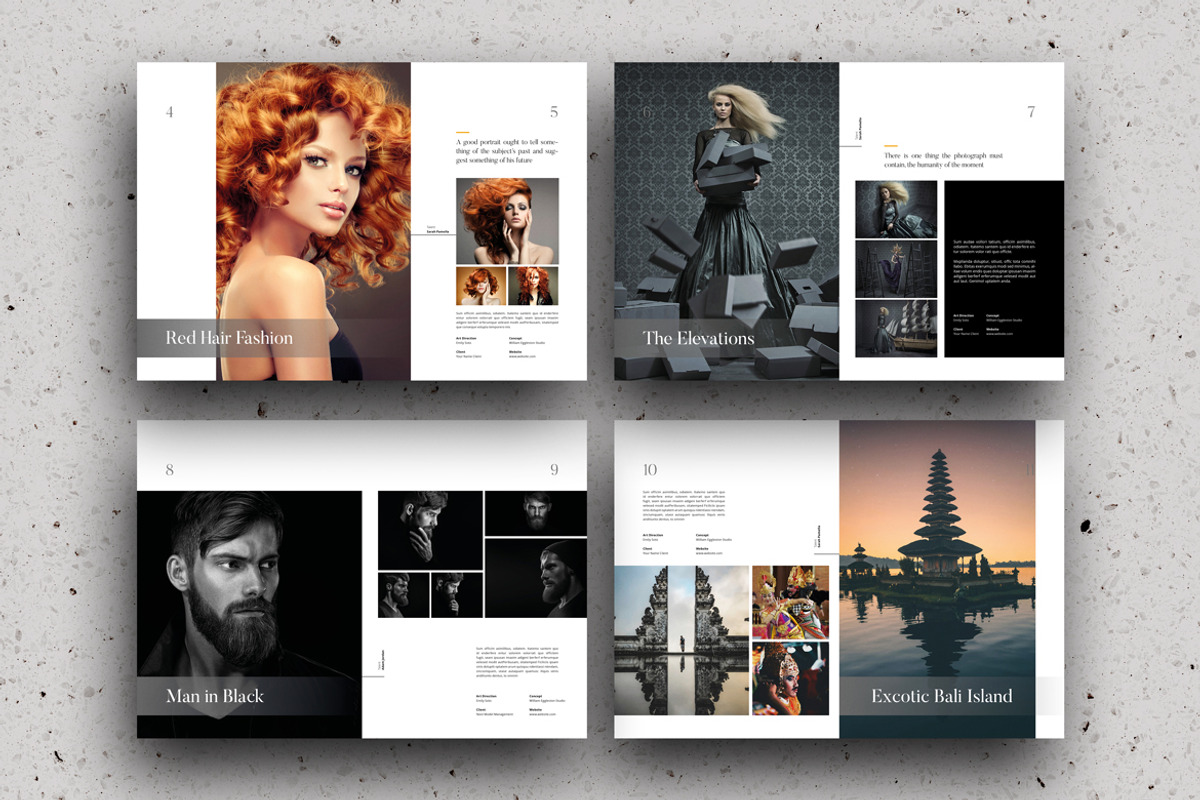Click the body paragraph on page 9
The height and width of the screenshot is (800, 1200).
pos(518,663)
